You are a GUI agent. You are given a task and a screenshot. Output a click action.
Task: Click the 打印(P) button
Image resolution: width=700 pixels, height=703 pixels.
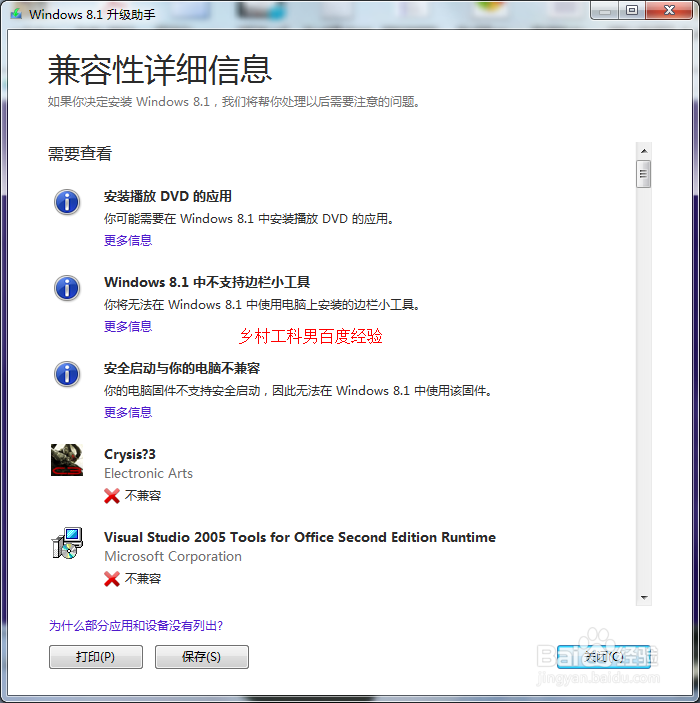pyautogui.click(x=96, y=657)
